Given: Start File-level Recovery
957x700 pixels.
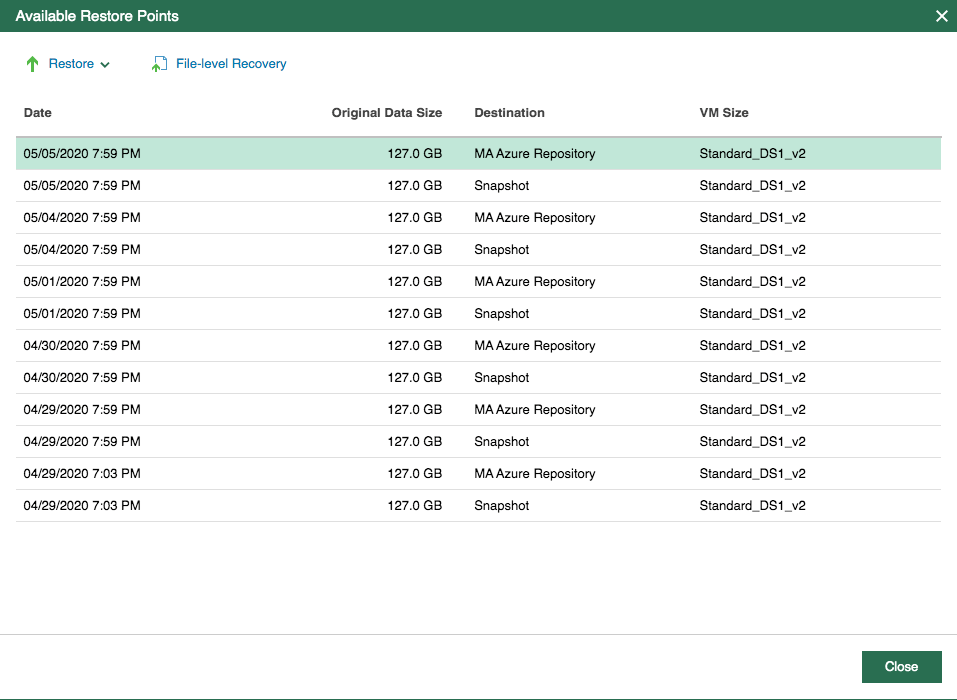Looking at the screenshot, I should 231,64.
